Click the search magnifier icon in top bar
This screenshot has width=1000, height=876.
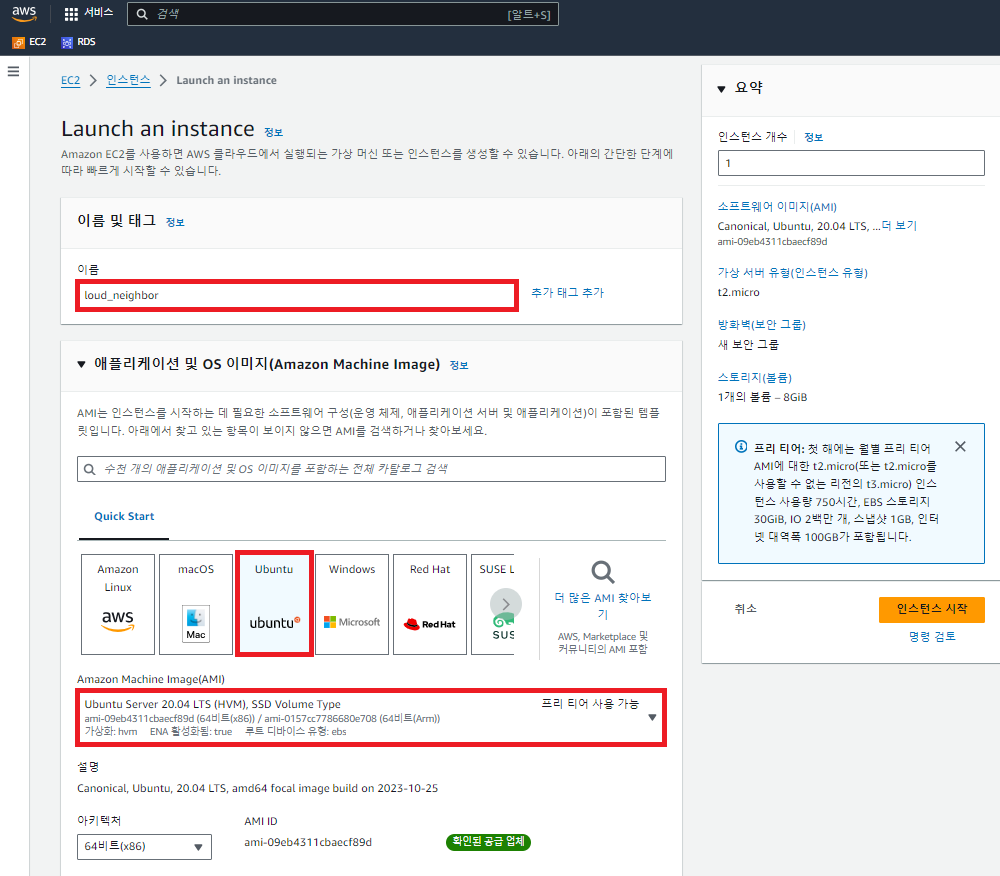tap(142, 14)
